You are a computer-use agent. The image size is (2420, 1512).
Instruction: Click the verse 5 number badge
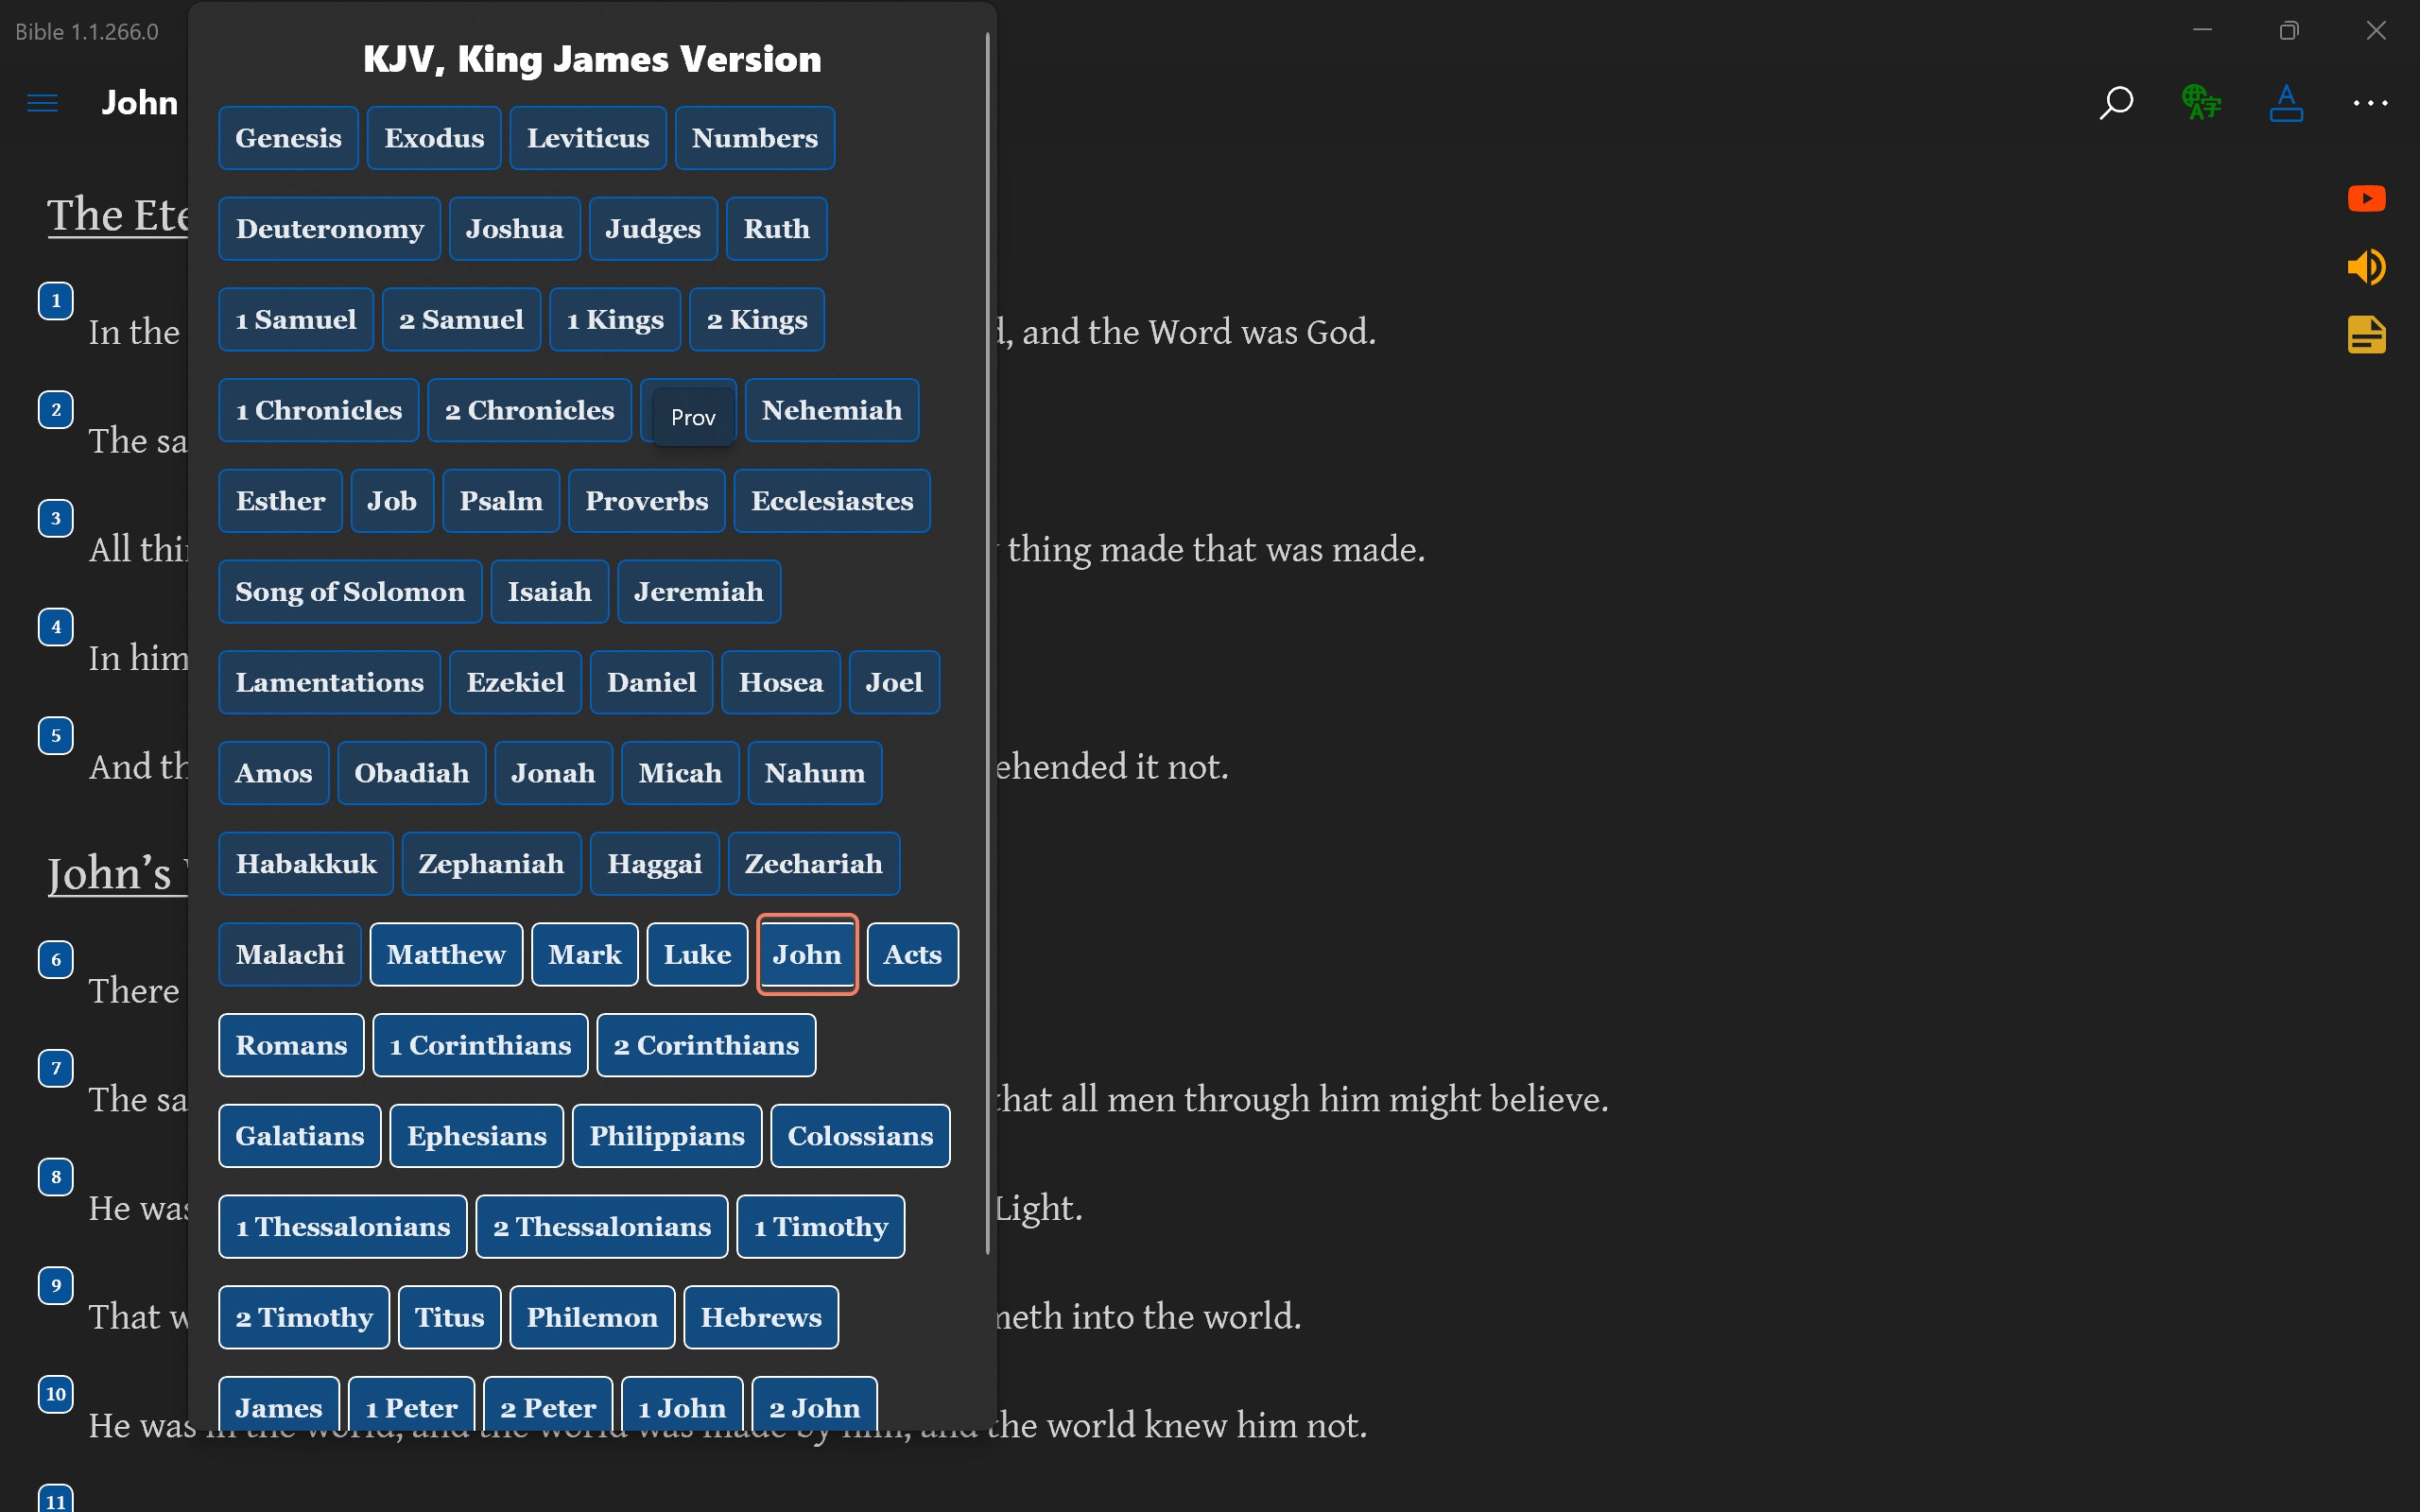(x=55, y=735)
